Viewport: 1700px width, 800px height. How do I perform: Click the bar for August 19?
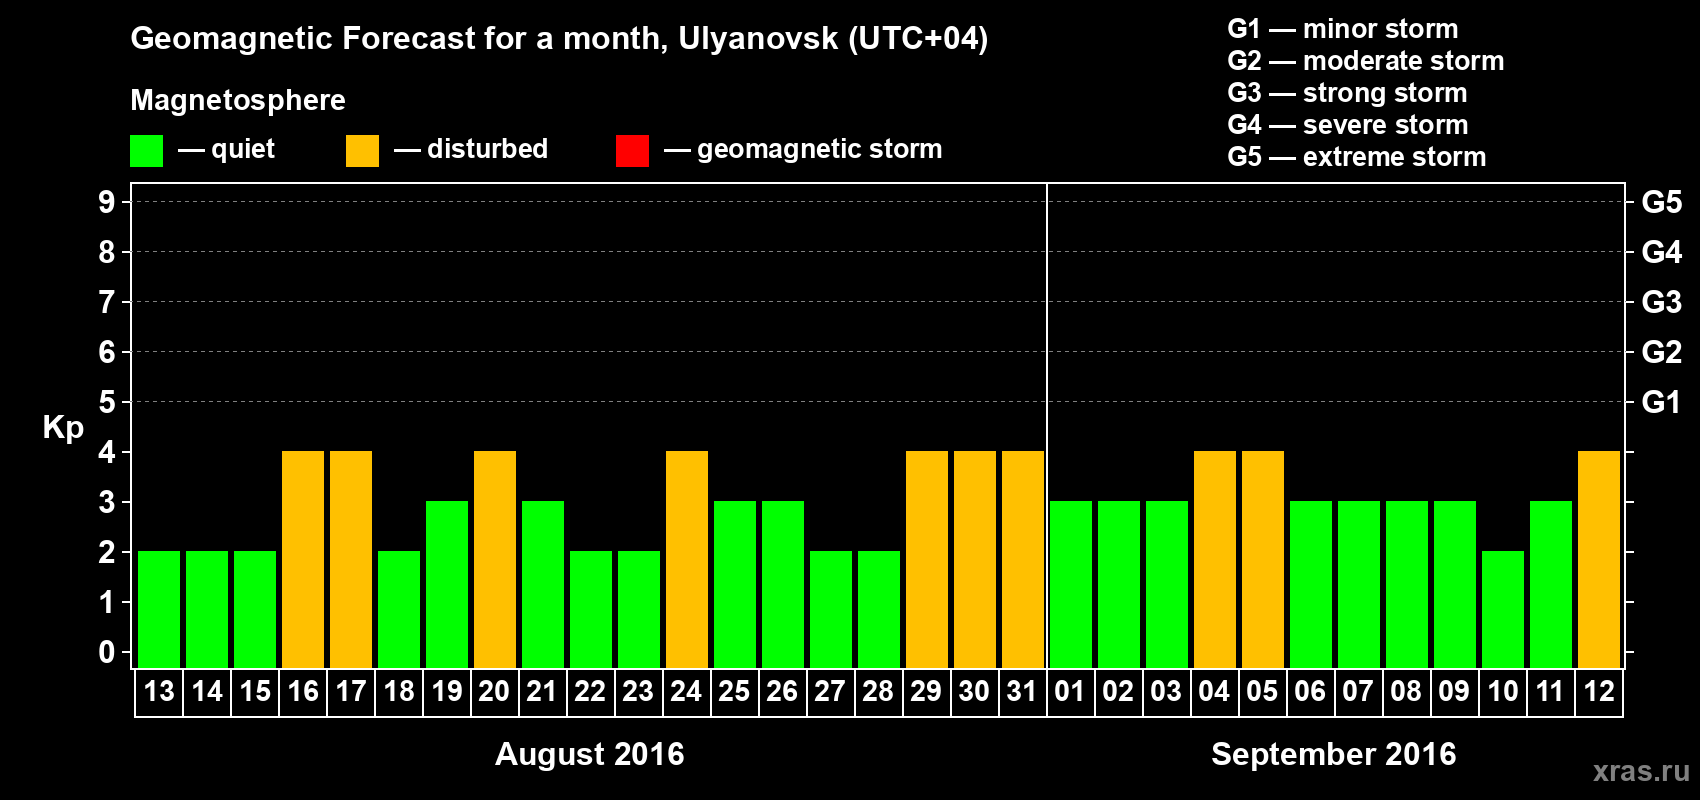(x=447, y=584)
